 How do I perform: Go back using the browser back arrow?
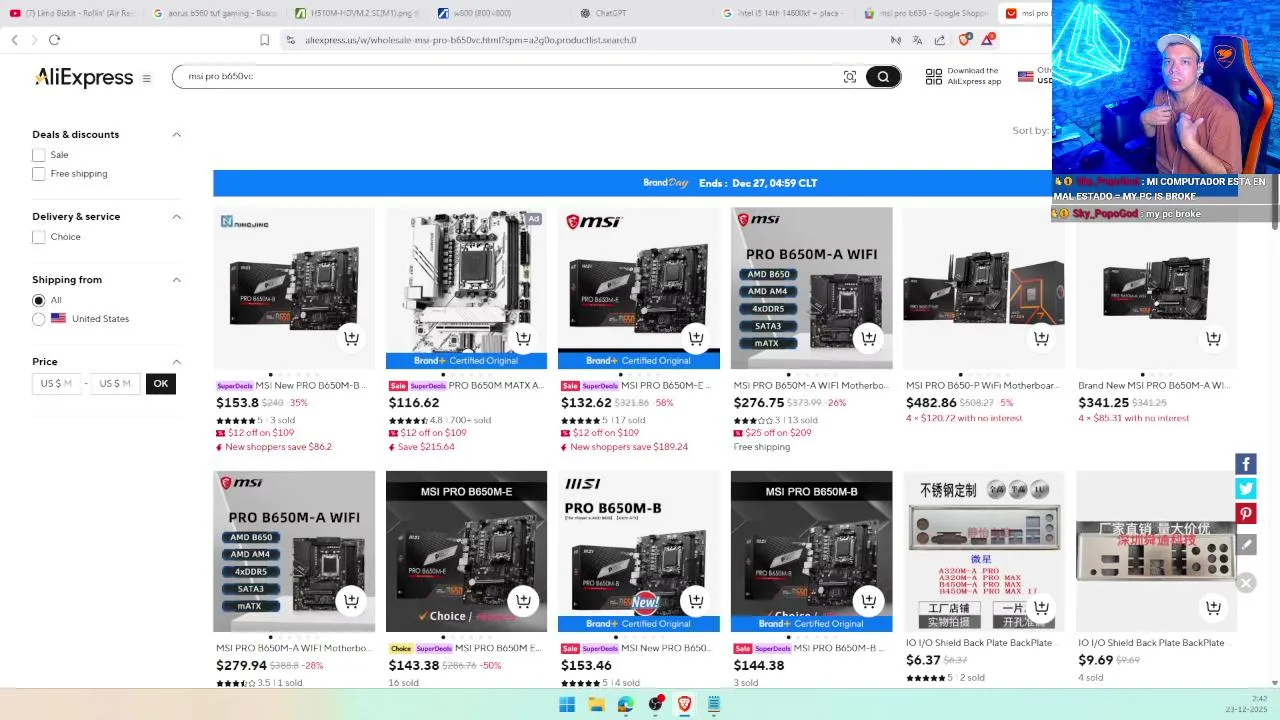point(14,40)
